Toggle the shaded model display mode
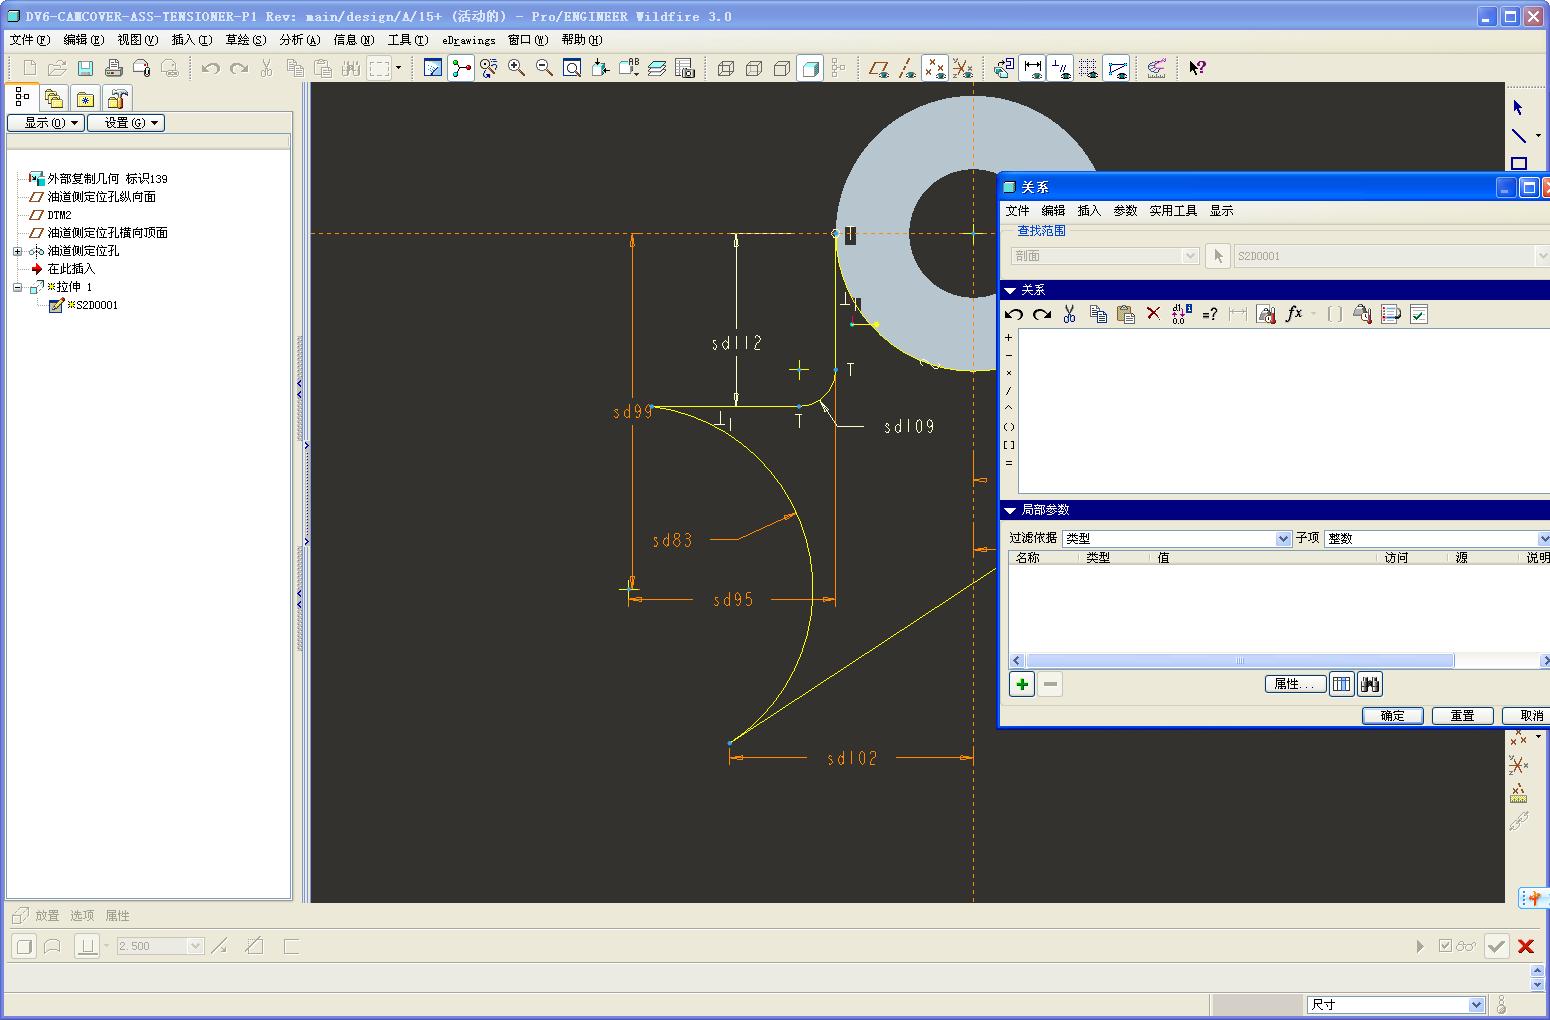This screenshot has width=1550, height=1020. tap(810, 68)
